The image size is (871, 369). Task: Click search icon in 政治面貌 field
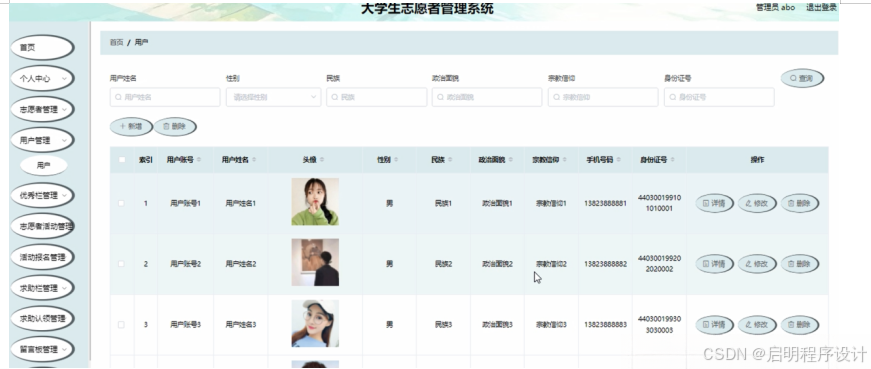pos(440,97)
